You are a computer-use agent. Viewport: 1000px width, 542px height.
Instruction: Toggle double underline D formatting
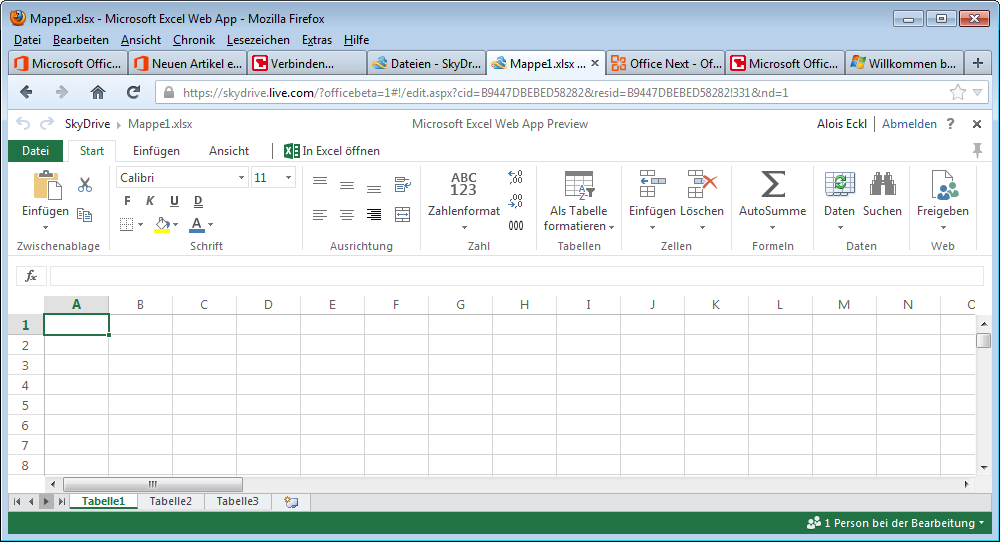(x=198, y=201)
